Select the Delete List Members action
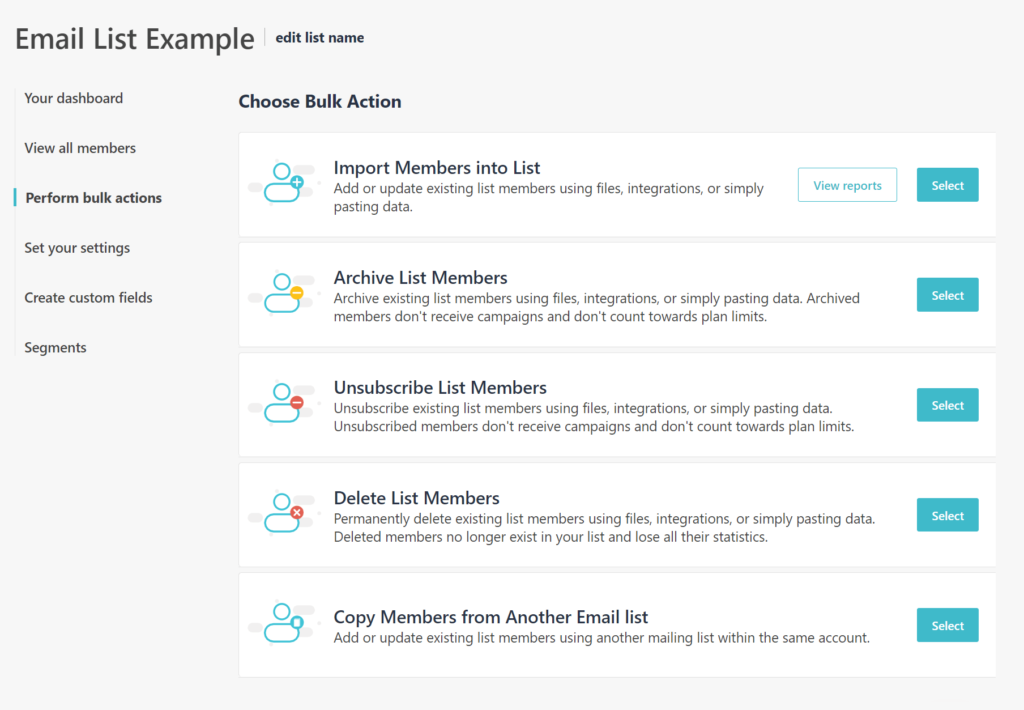The width and height of the screenshot is (1024, 710). point(947,514)
